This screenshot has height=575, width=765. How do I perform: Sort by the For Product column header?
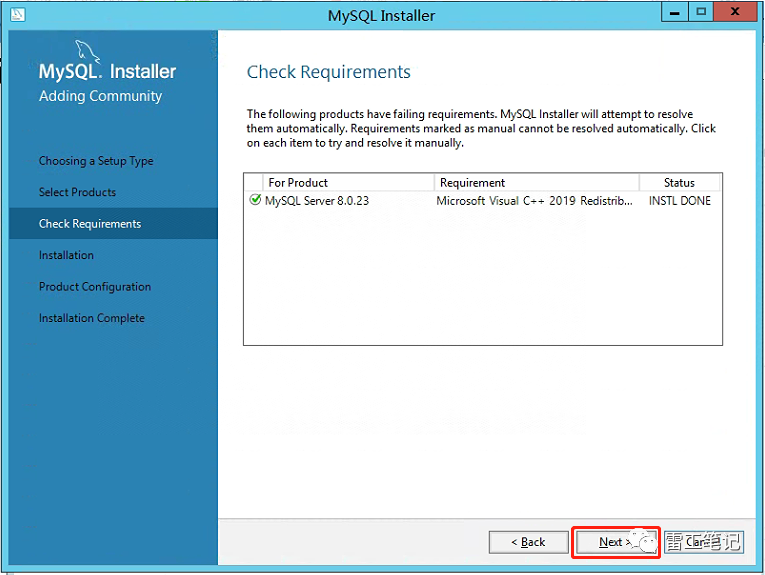click(x=348, y=182)
